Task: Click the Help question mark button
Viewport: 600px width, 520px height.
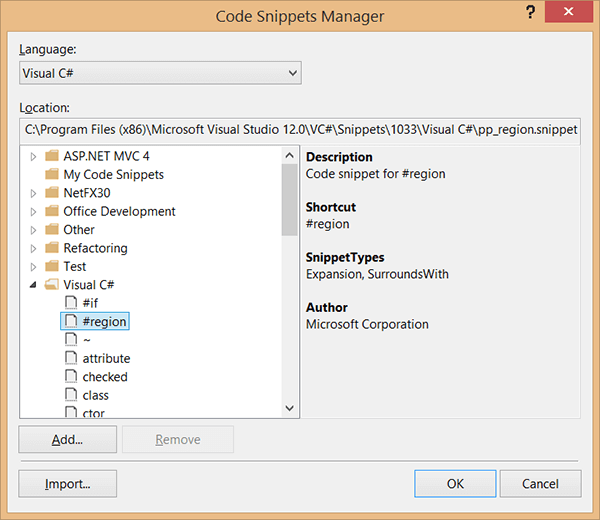Action: click(x=530, y=12)
